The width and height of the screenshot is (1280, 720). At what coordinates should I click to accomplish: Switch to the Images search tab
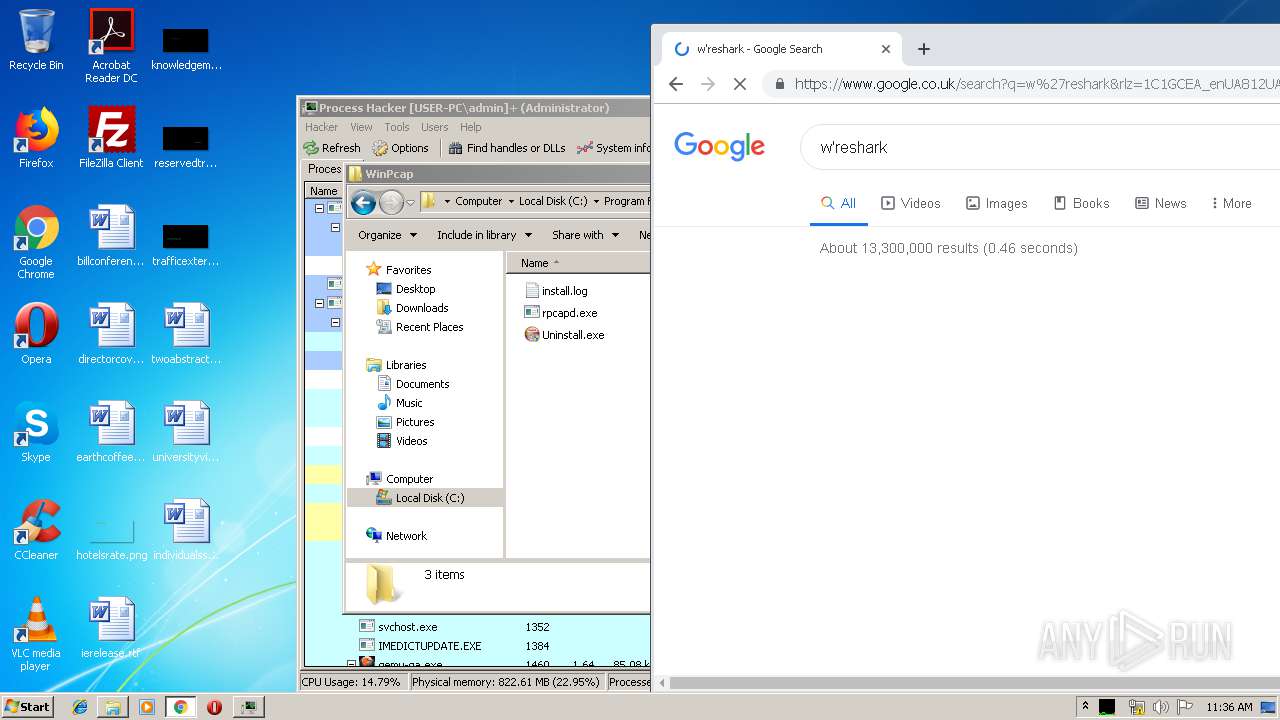click(x=997, y=203)
